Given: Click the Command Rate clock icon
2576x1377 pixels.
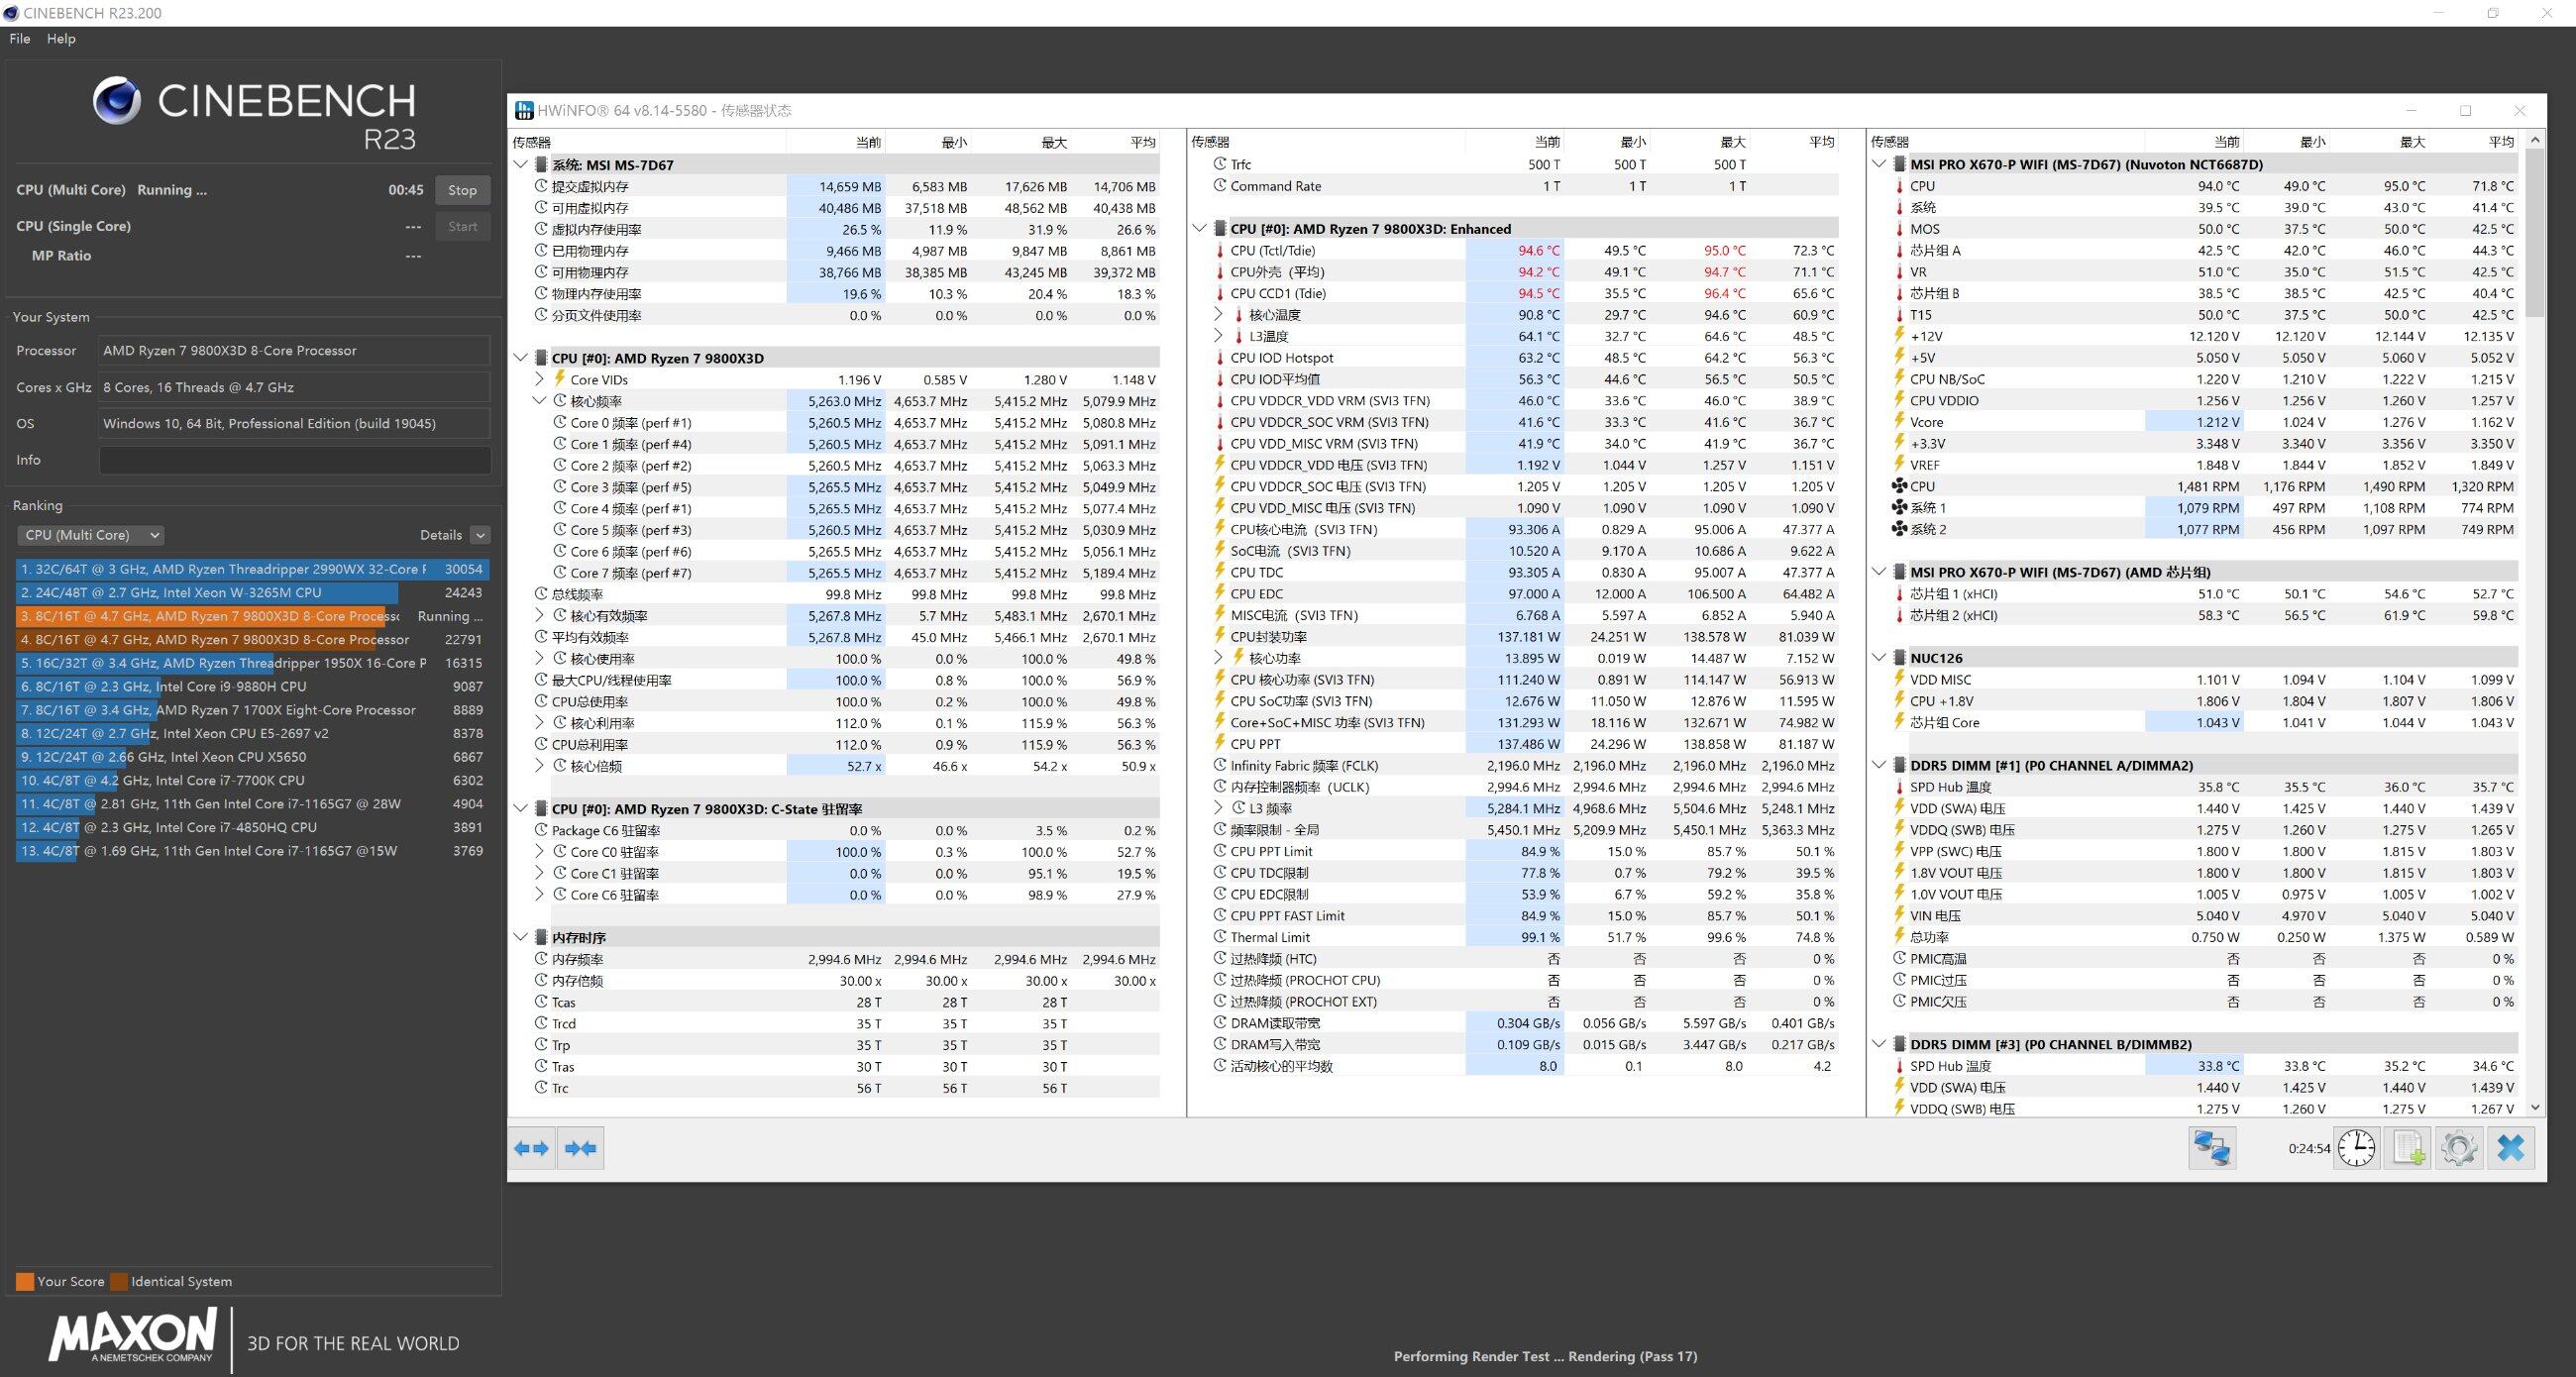Looking at the screenshot, I should [x=1219, y=186].
